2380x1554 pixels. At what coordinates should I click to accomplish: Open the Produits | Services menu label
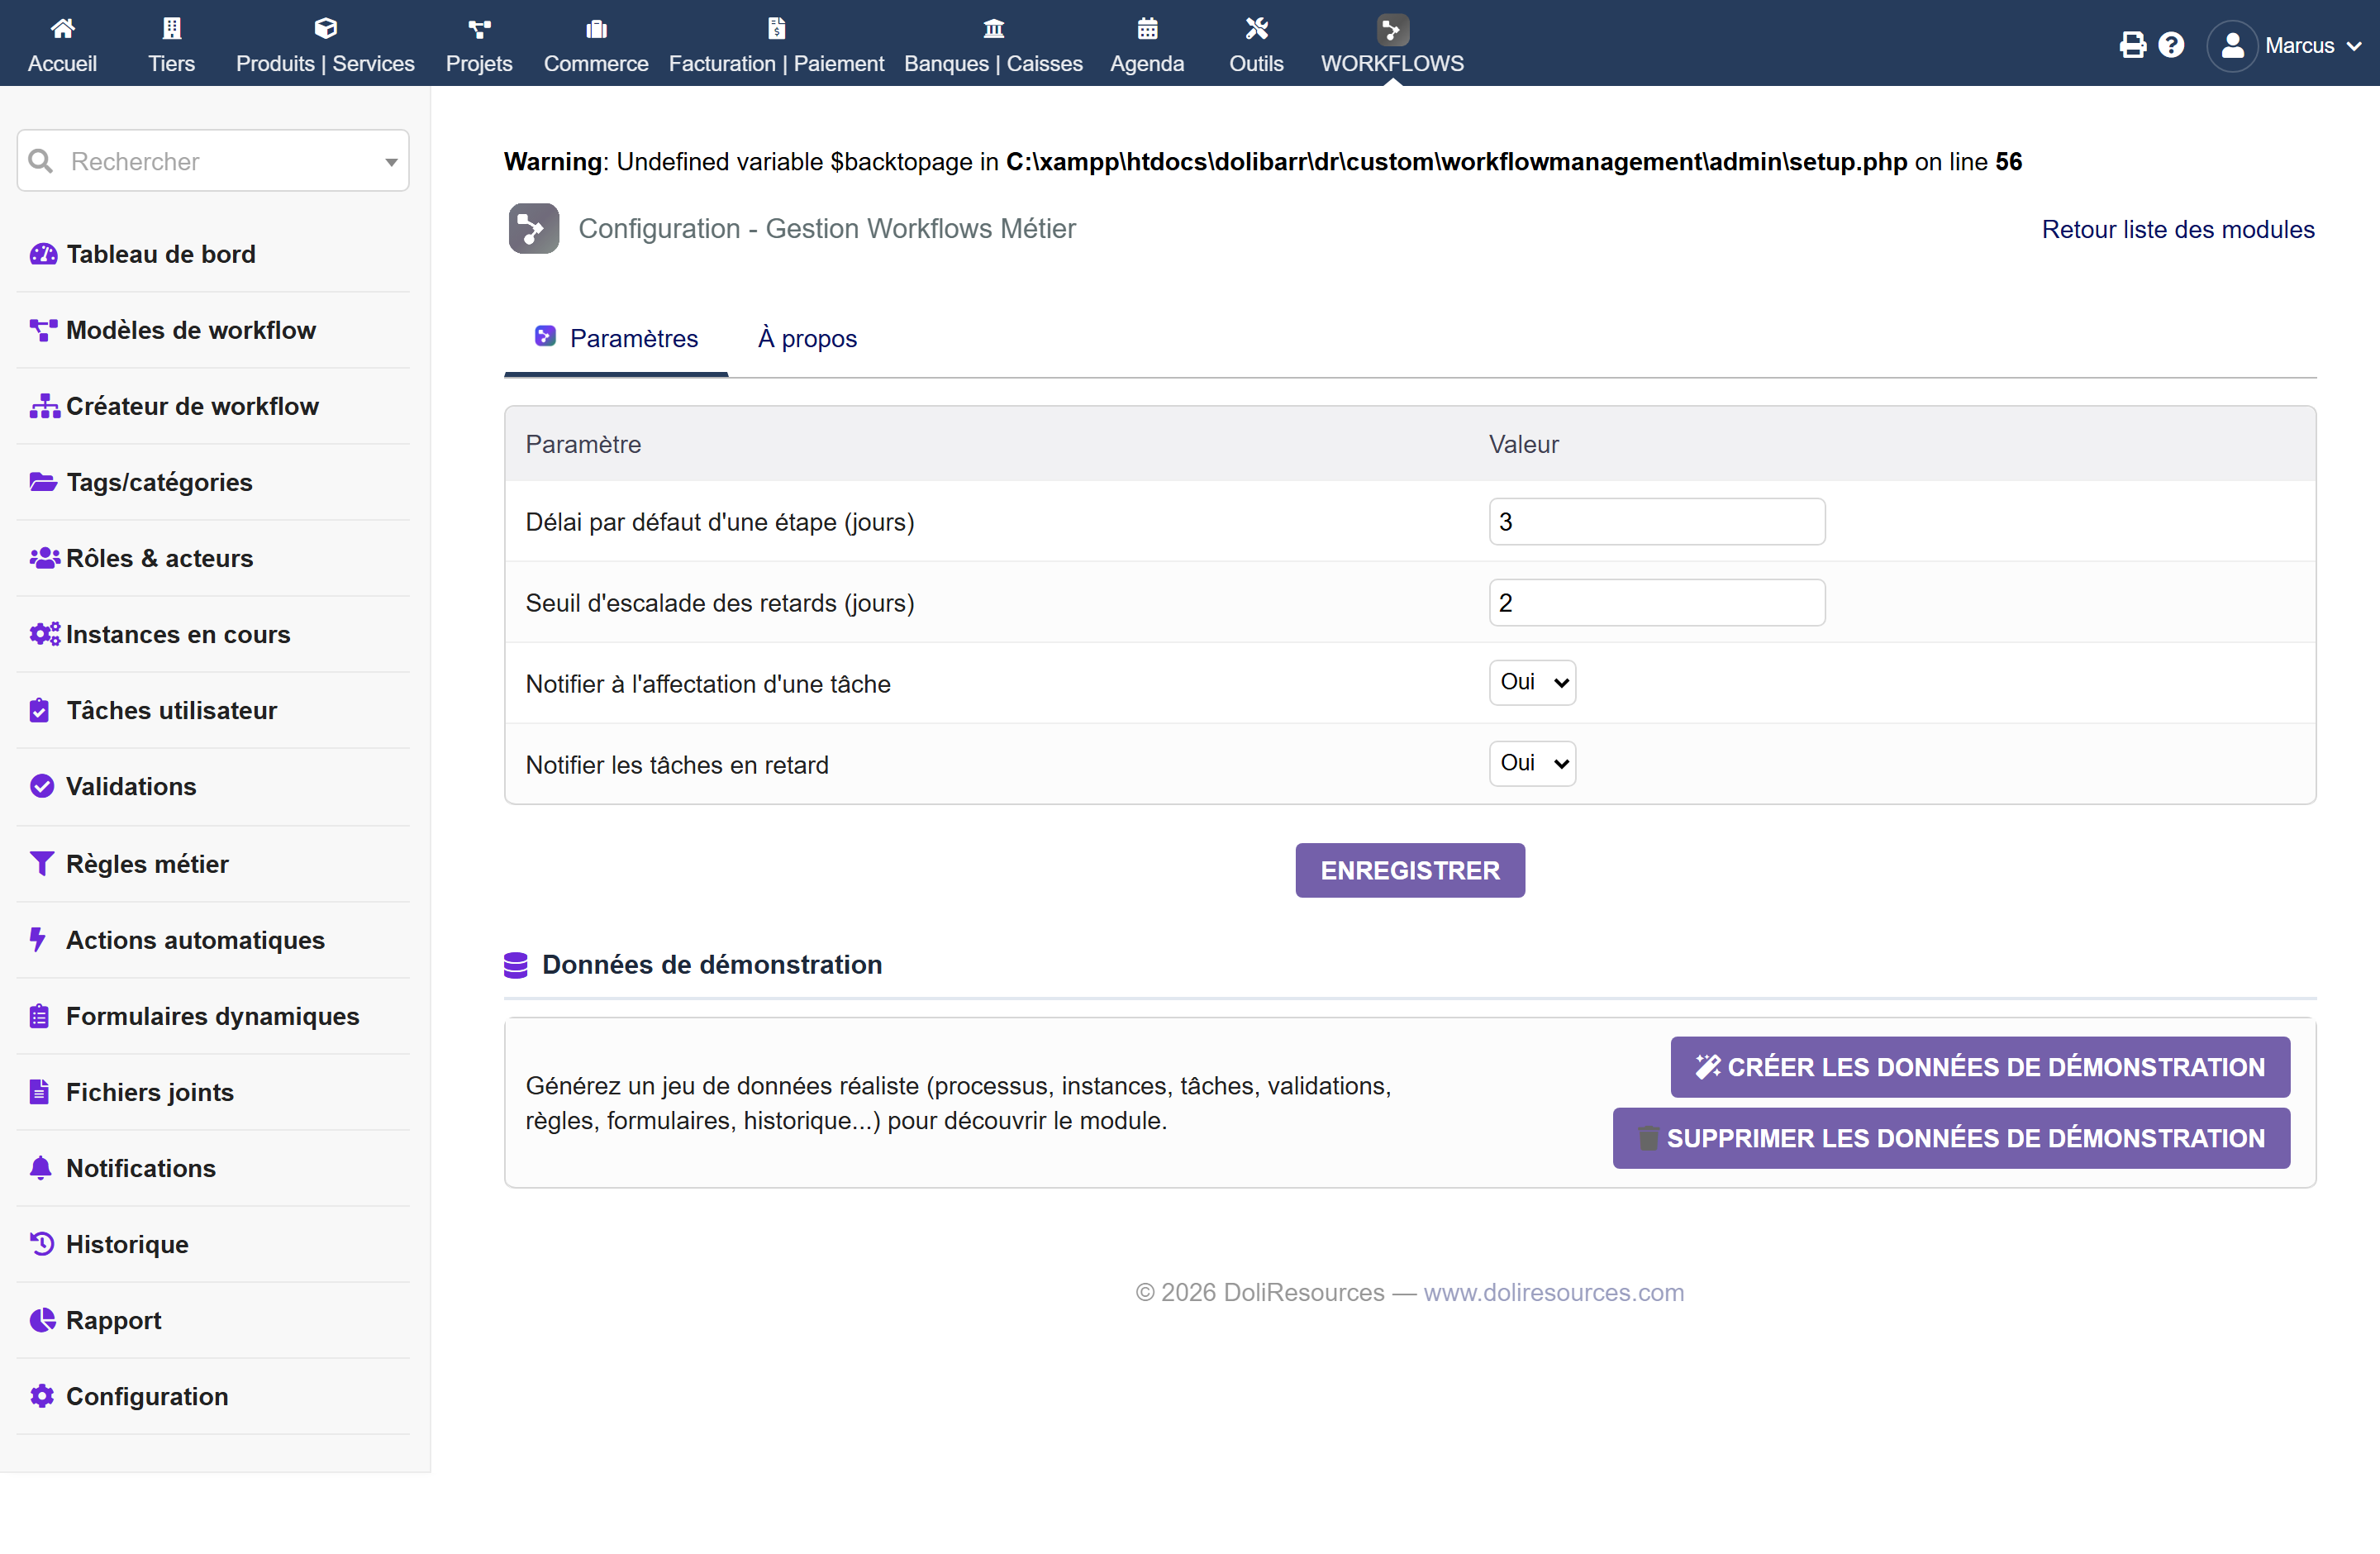[x=325, y=63]
